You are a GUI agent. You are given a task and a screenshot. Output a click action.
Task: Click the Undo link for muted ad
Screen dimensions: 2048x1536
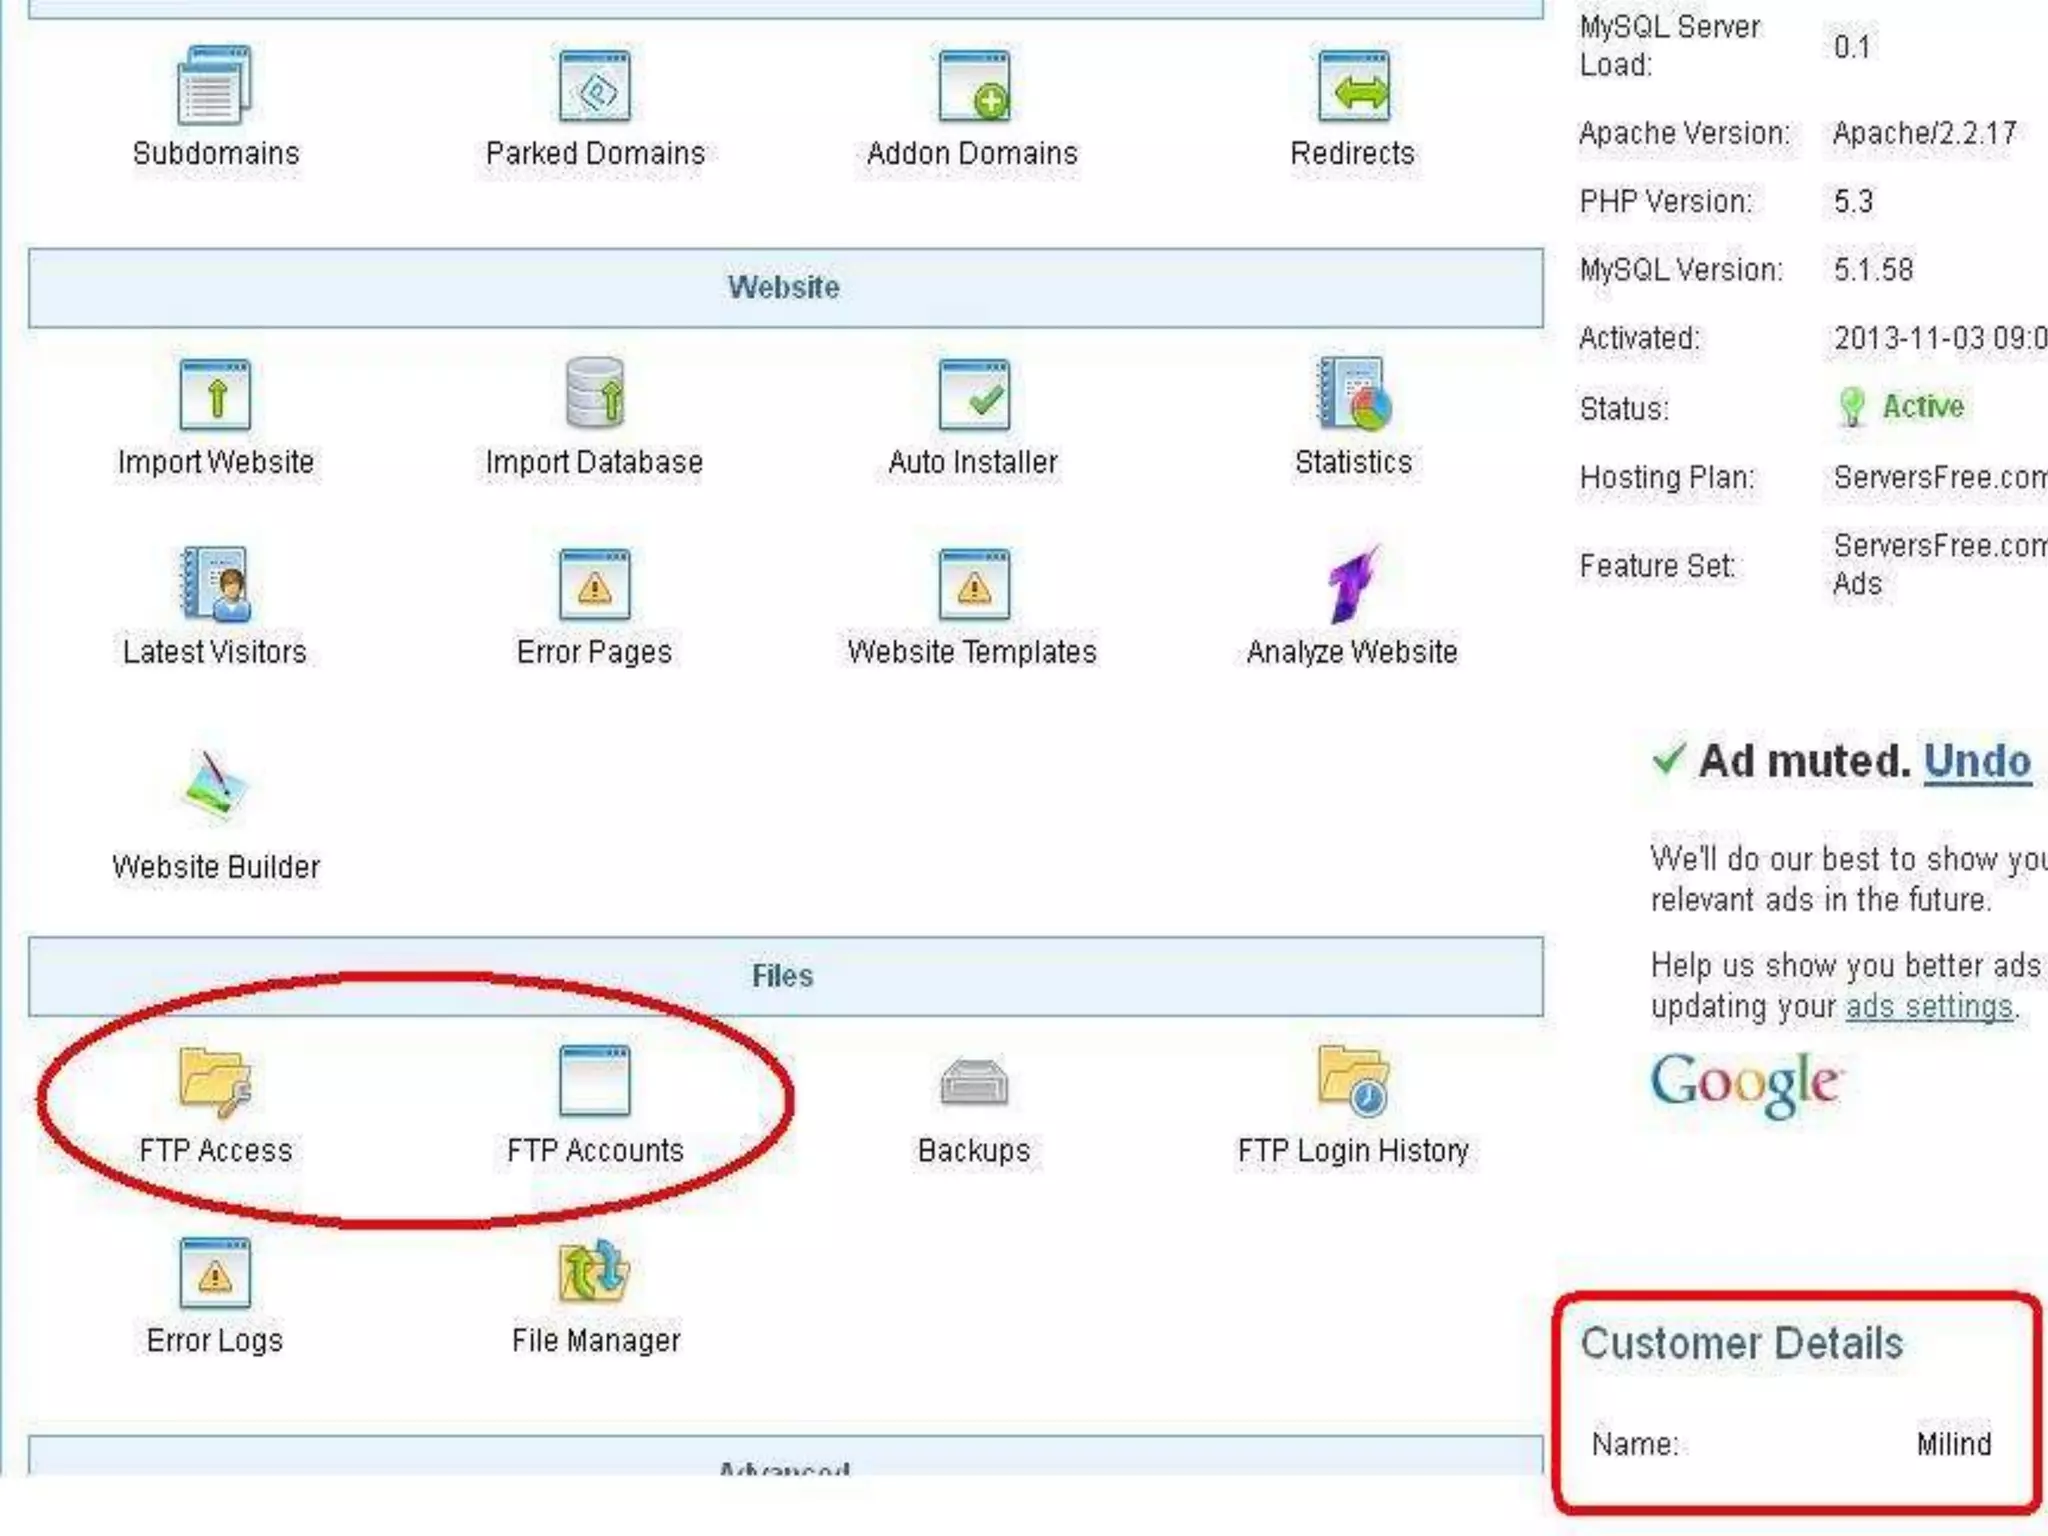pos(1977,762)
